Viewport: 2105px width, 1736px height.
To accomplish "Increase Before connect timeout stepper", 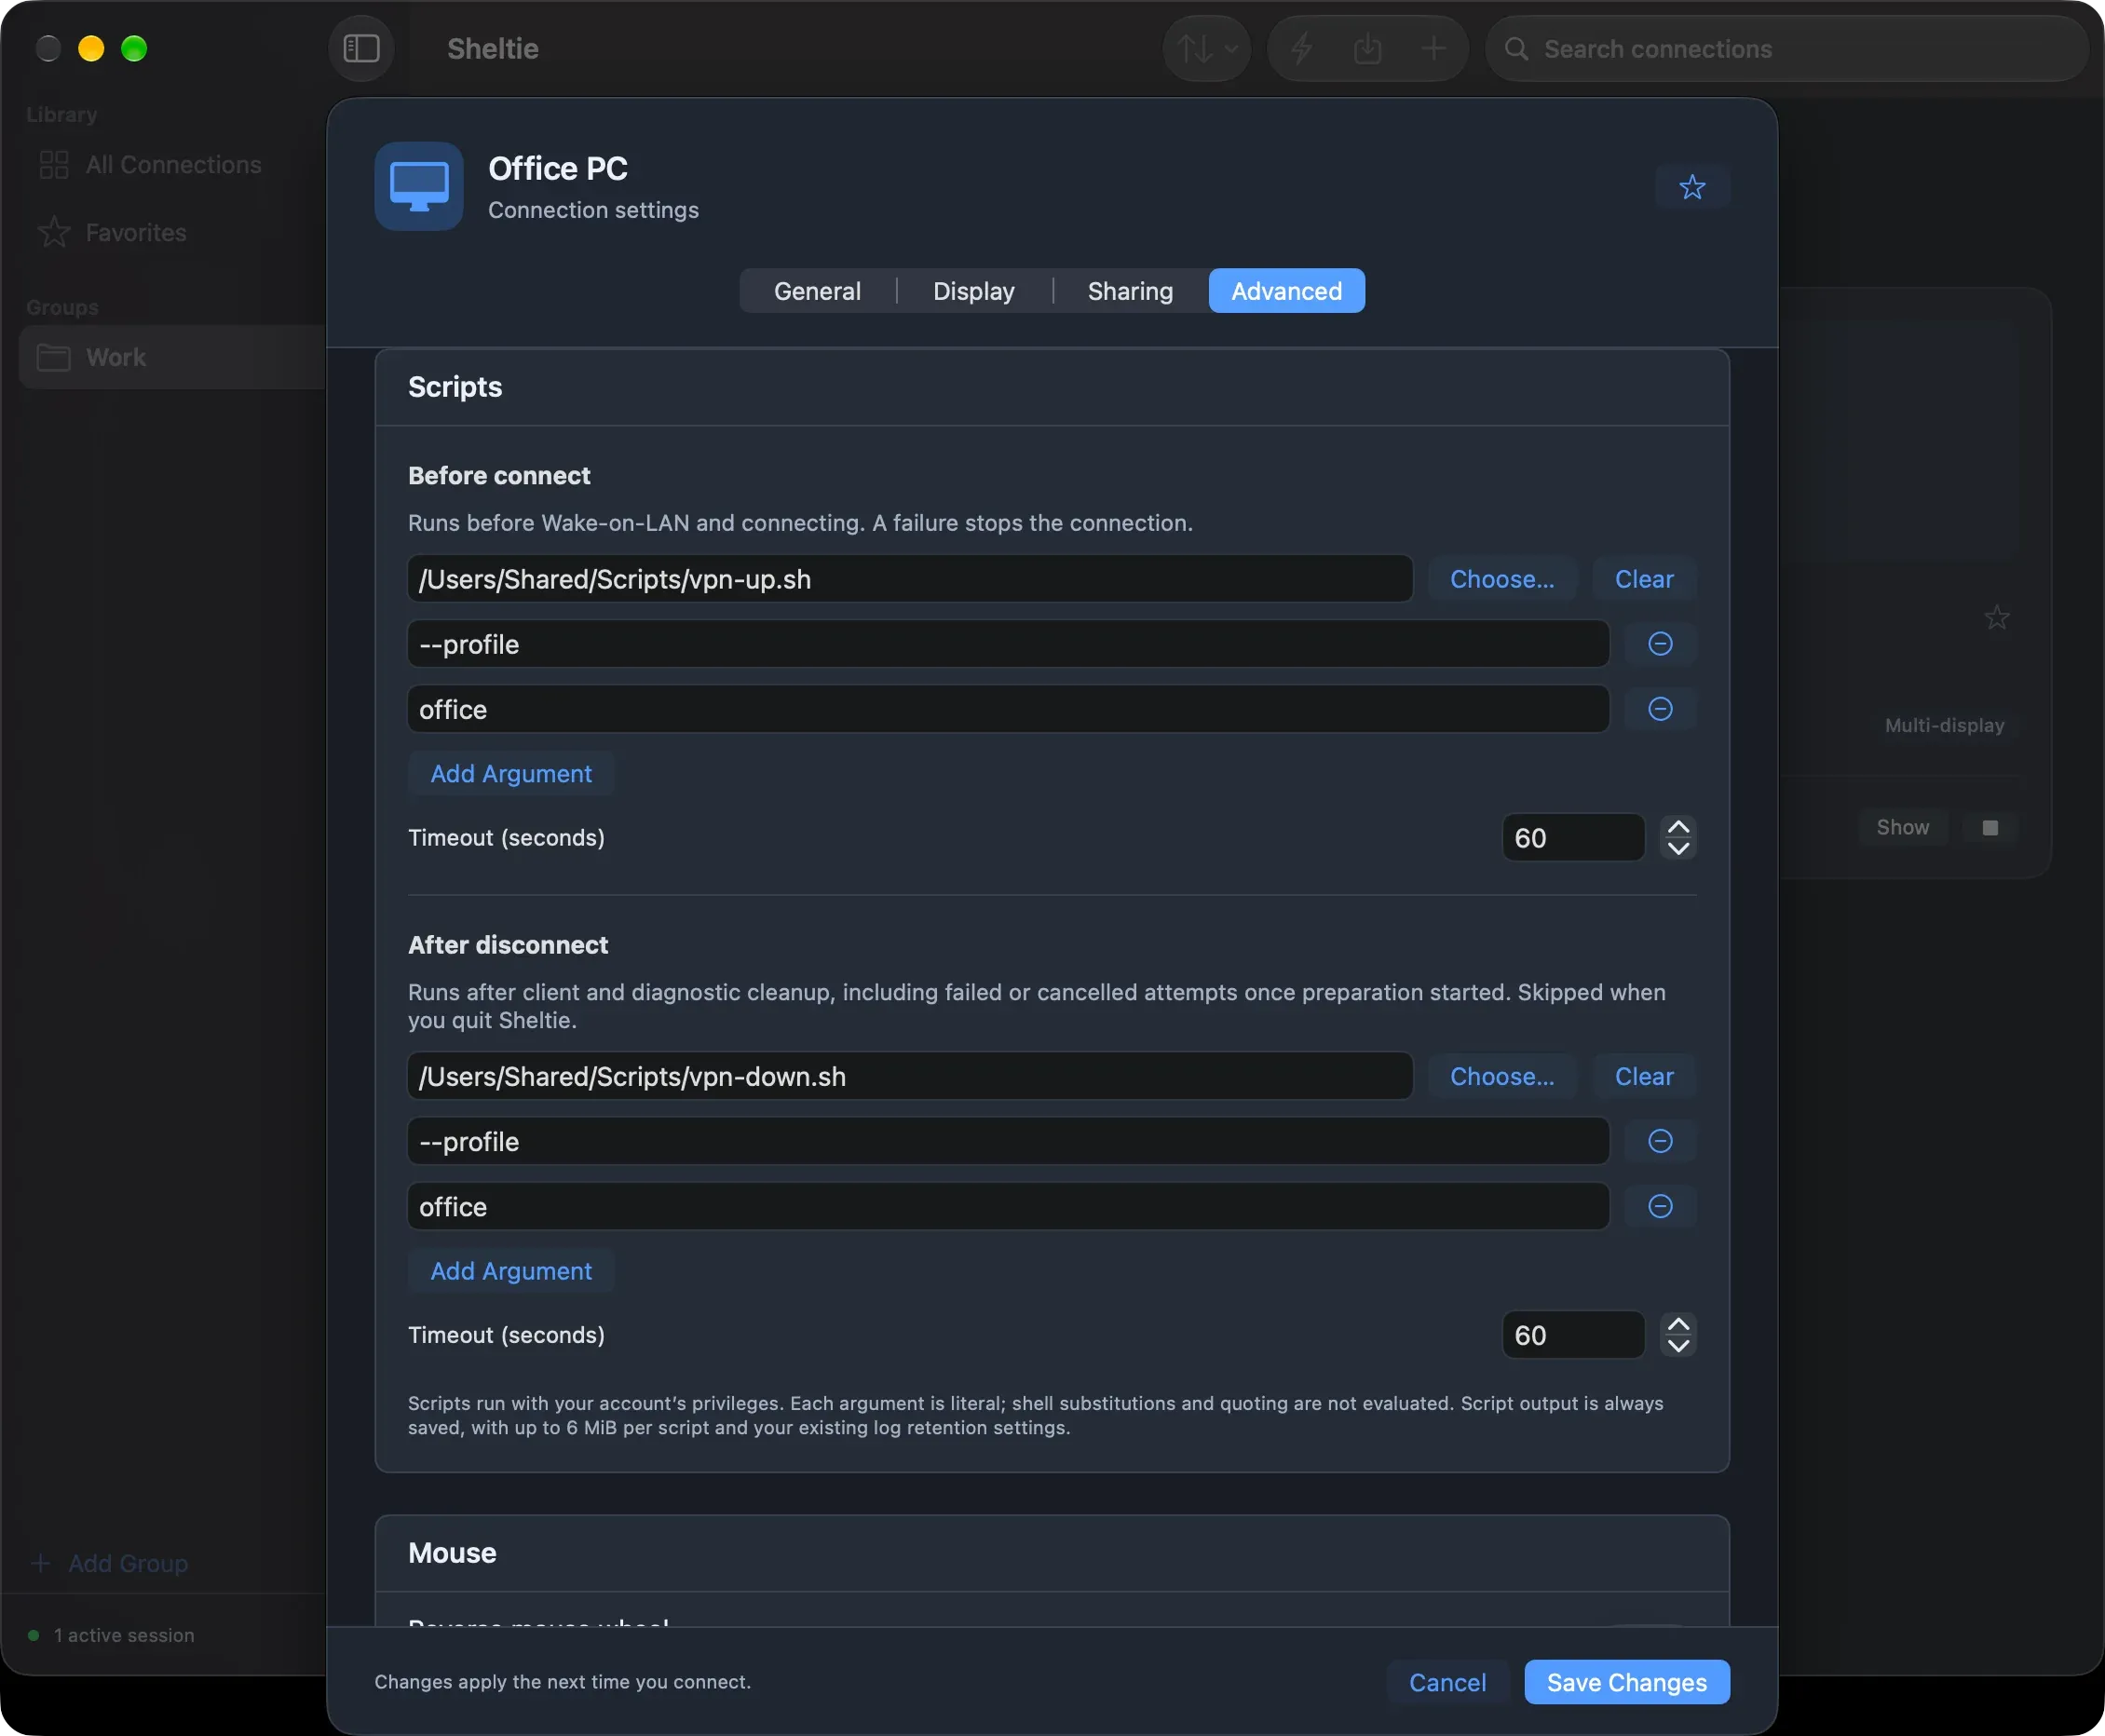I will pyautogui.click(x=1677, y=827).
